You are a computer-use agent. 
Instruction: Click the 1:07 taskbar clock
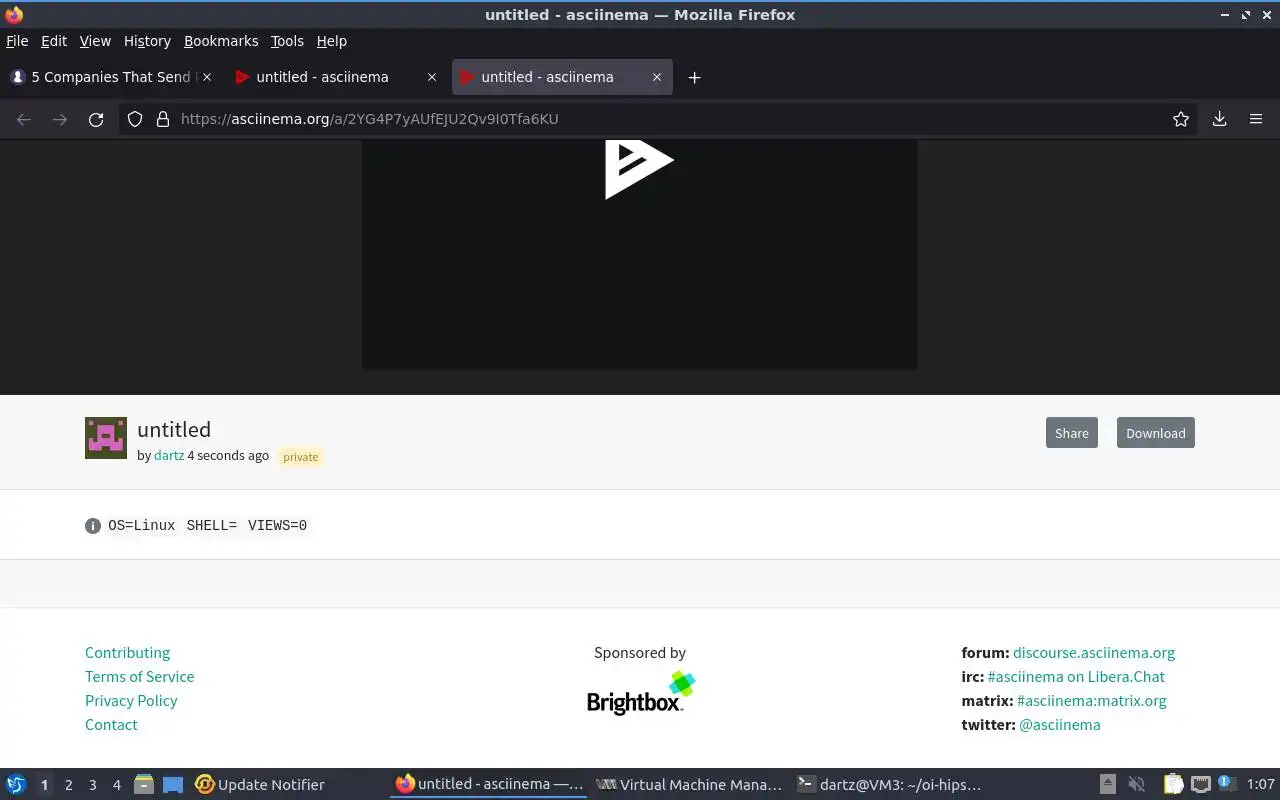tap(1260, 785)
